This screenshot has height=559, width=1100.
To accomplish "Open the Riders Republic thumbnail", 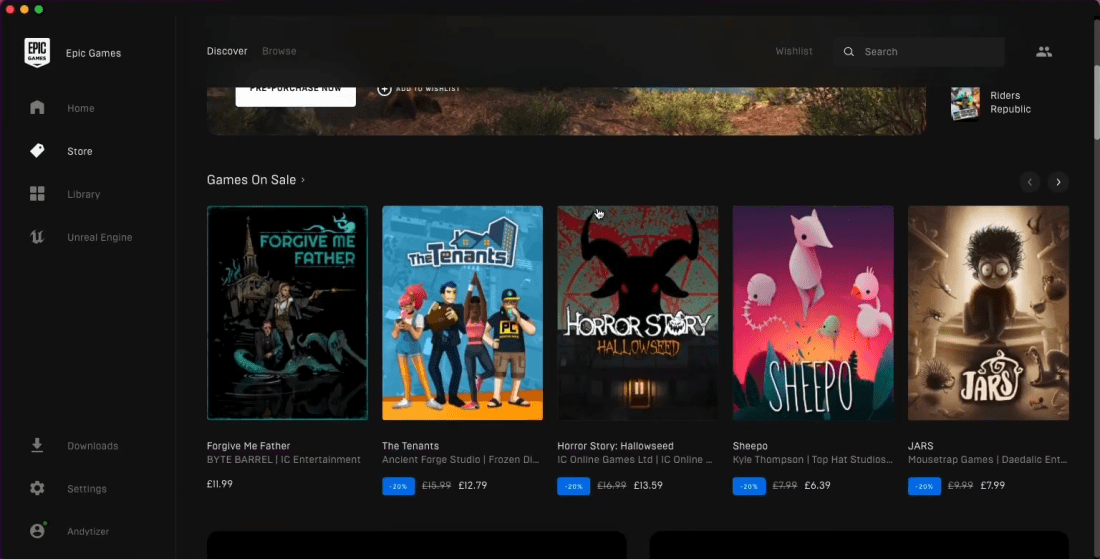I will coord(965,103).
